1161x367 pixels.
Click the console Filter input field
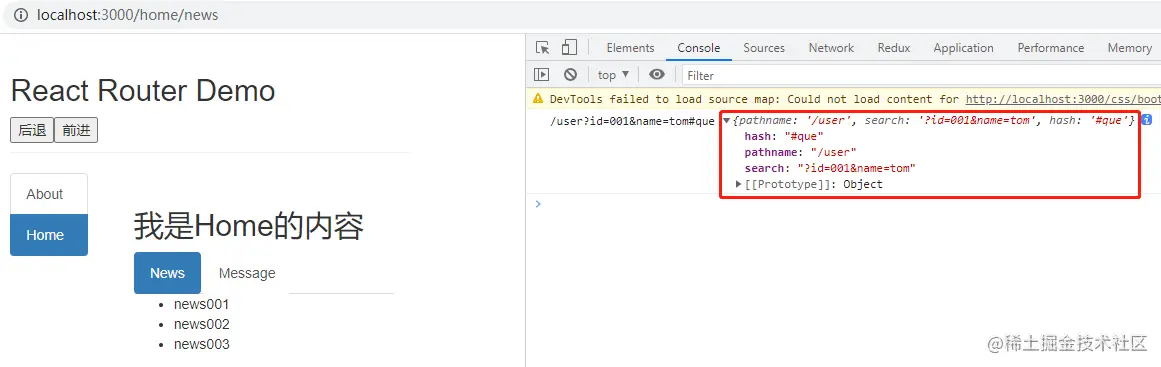pos(920,75)
